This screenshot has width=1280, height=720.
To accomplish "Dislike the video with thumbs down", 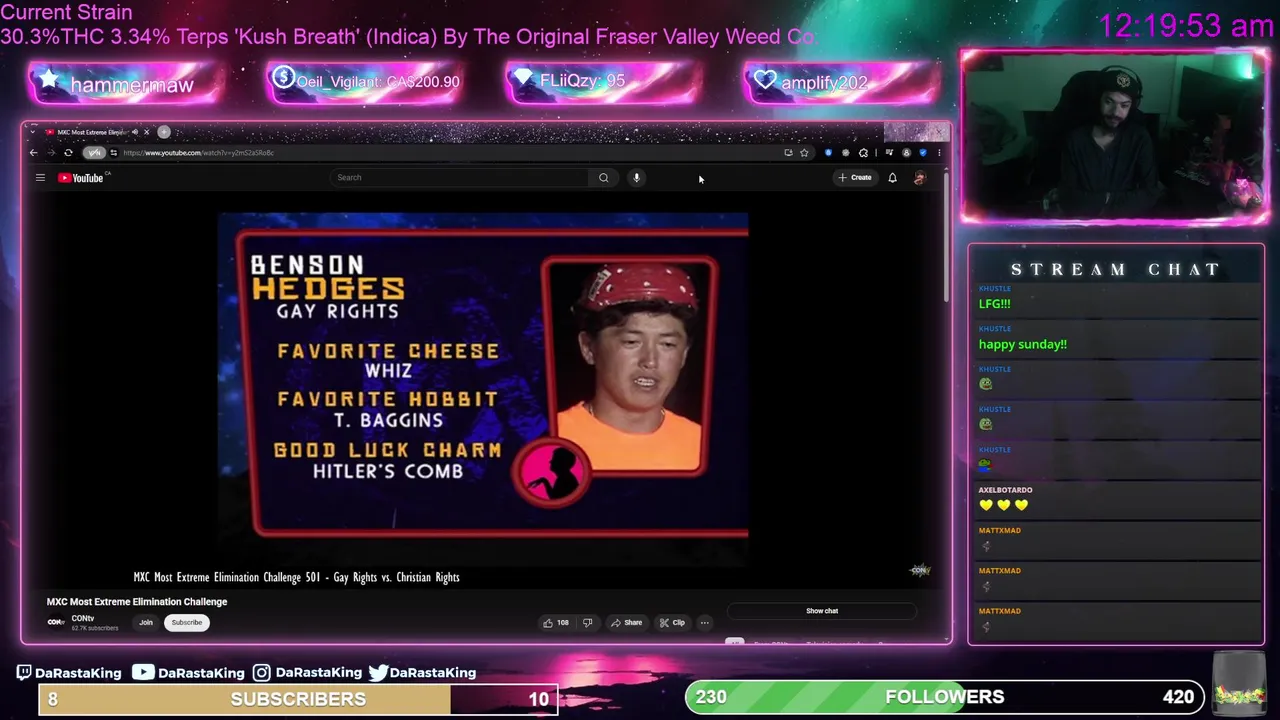I will pyautogui.click(x=587, y=623).
